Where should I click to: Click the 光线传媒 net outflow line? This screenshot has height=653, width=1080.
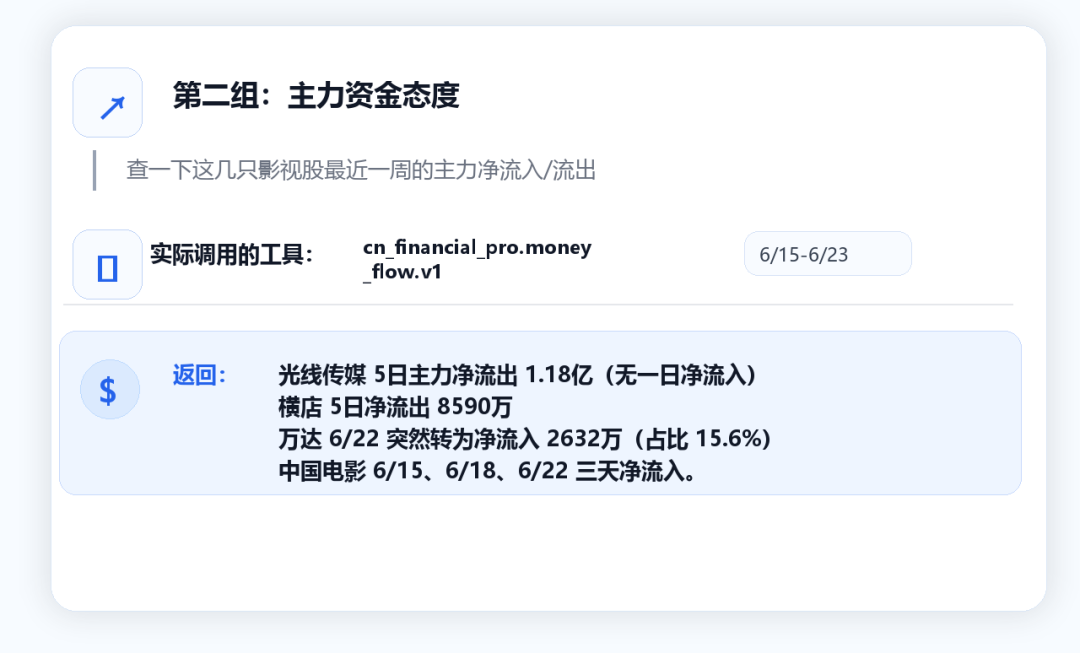point(517,375)
